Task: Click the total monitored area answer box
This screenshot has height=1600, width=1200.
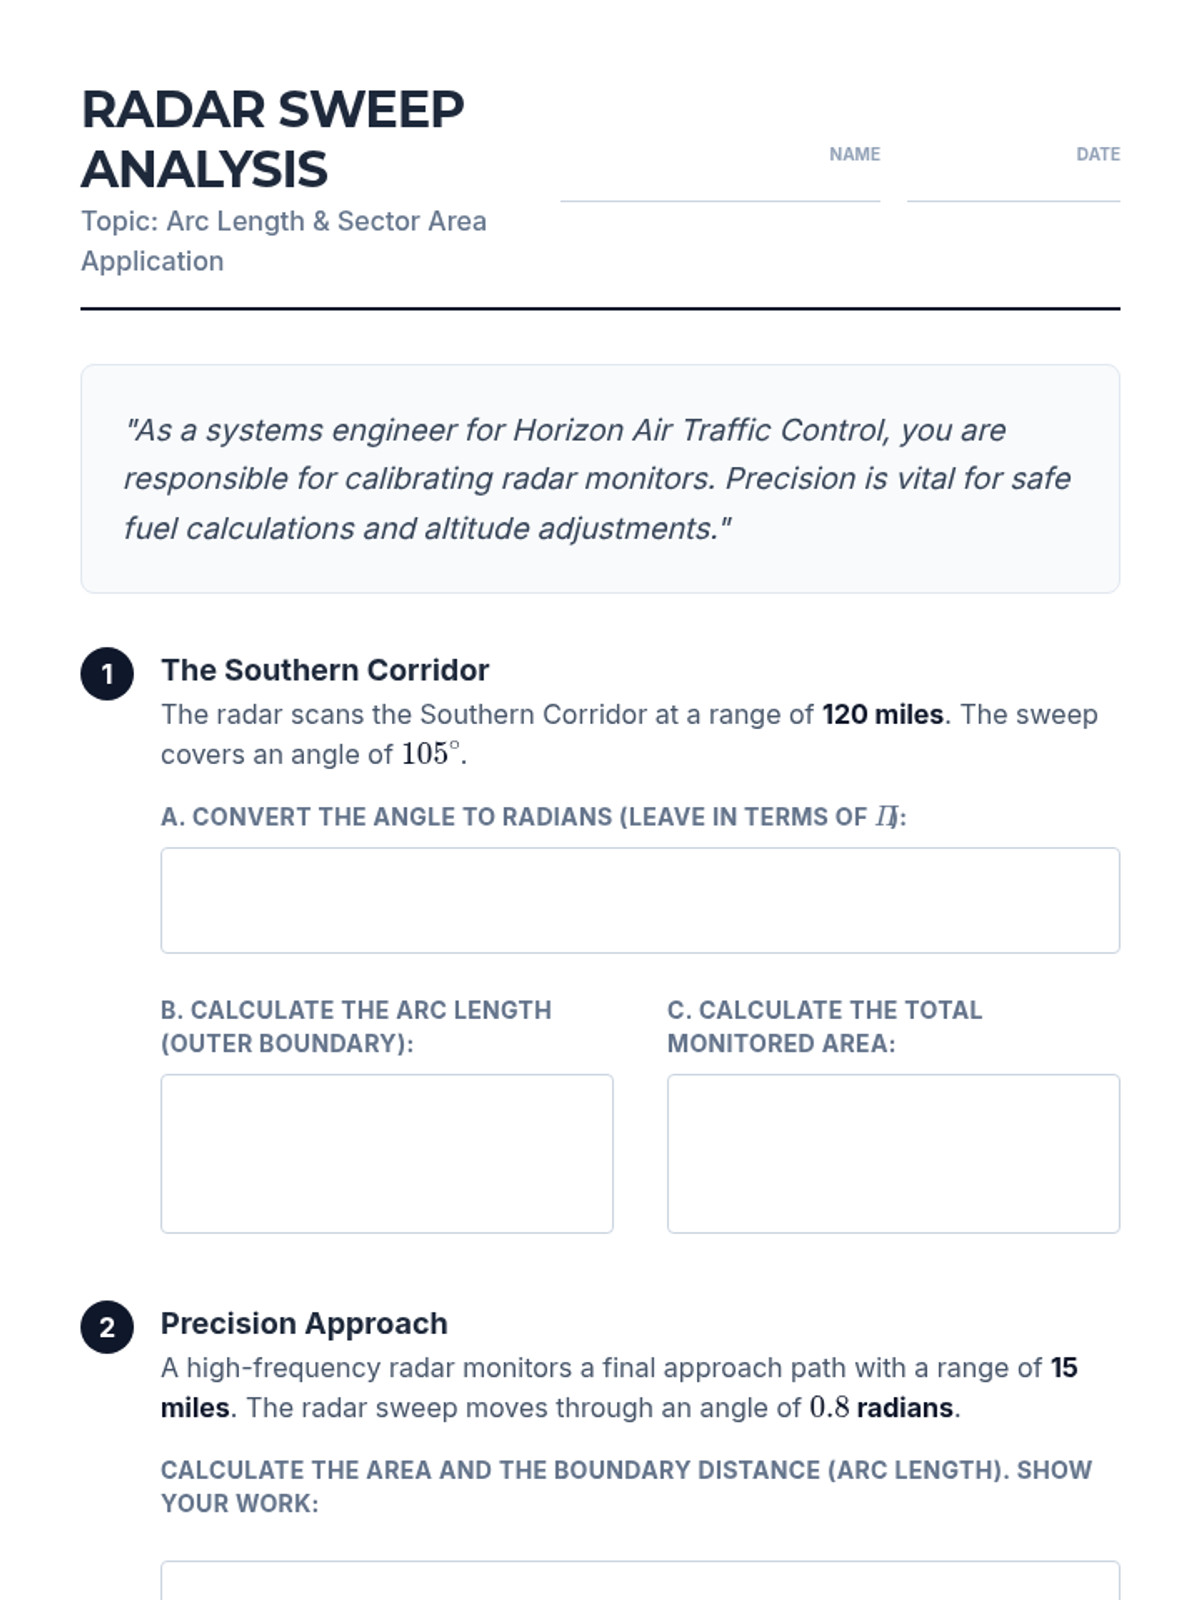Action: pos(893,1153)
